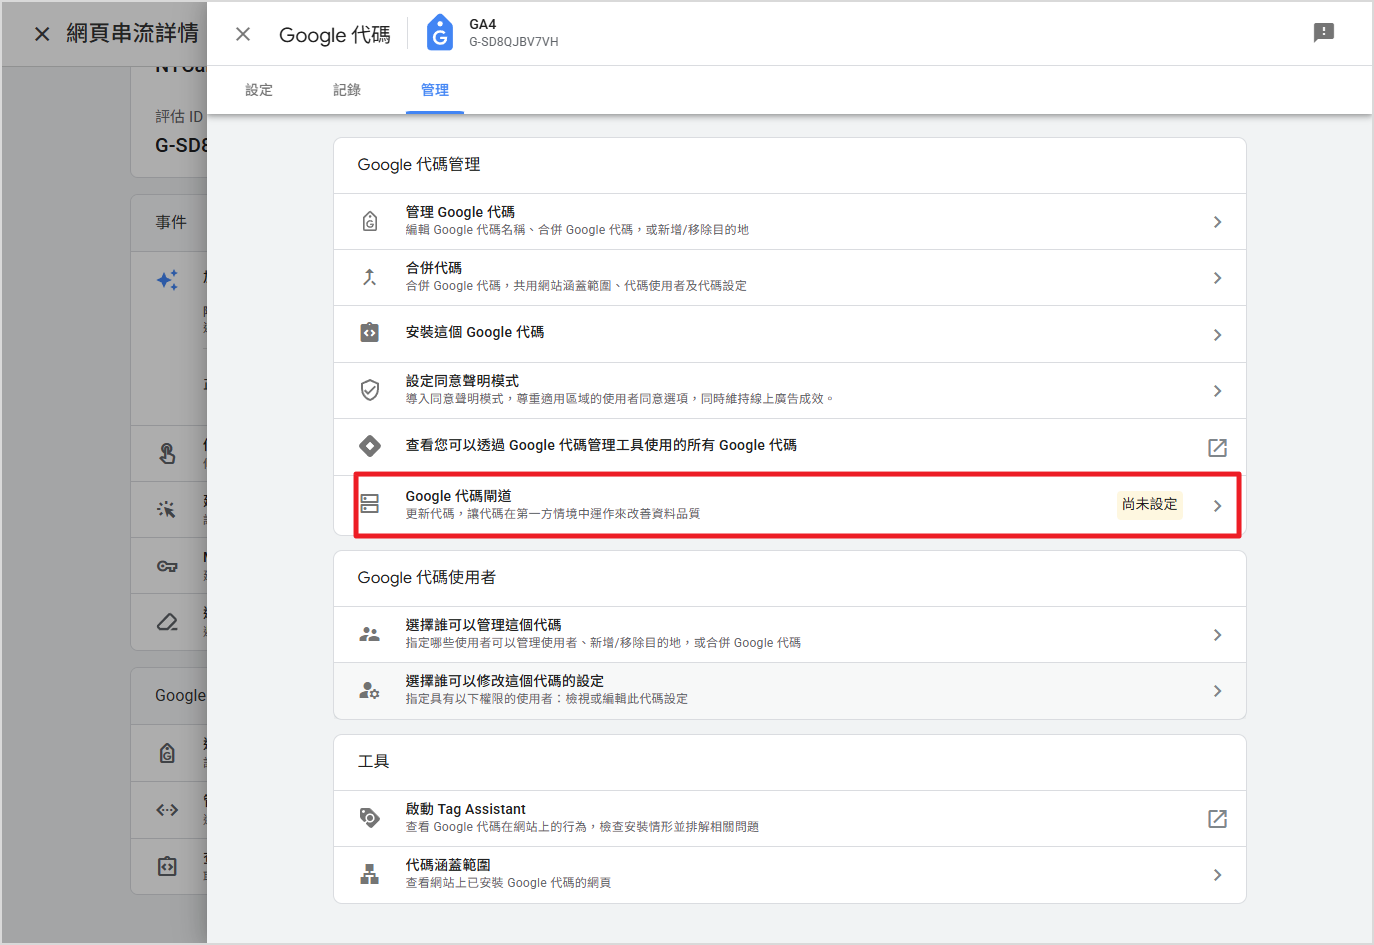Viewport: 1374px width, 945px height.
Task: Click the install clipboard icon in background panel
Action: coord(167,866)
